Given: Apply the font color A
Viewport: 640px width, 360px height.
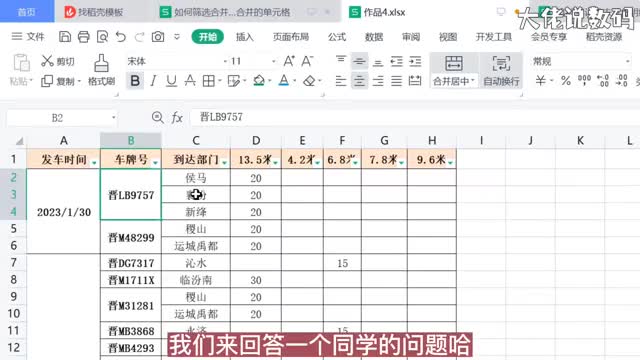Looking at the screenshot, I should pyautogui.click(x=284, y=81).
